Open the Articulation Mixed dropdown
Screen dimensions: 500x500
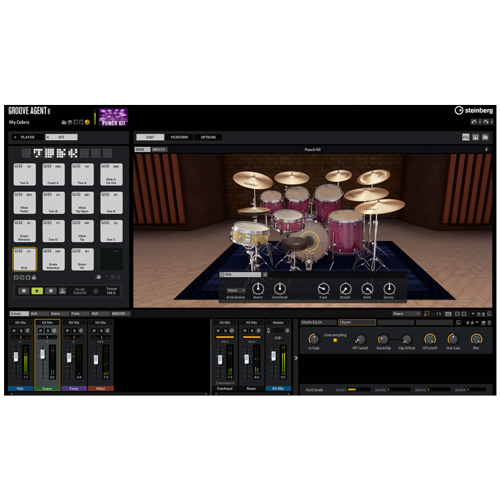(236, 290)
